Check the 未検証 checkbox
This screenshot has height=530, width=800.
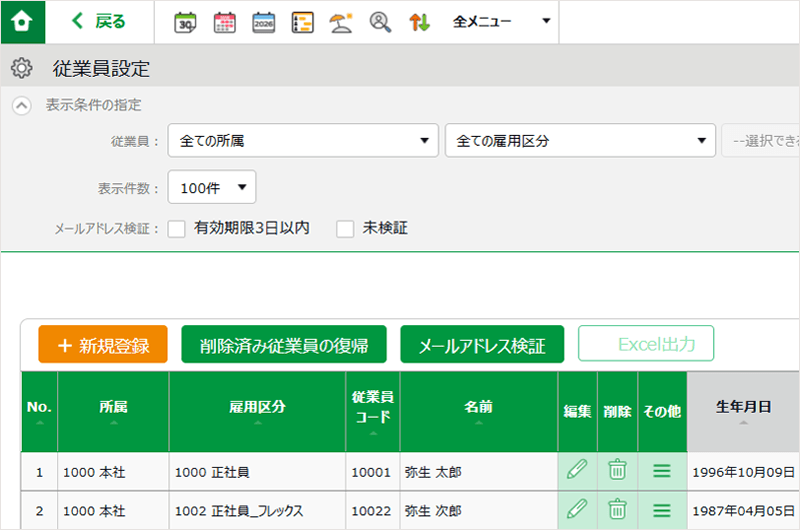coord(345,229)
